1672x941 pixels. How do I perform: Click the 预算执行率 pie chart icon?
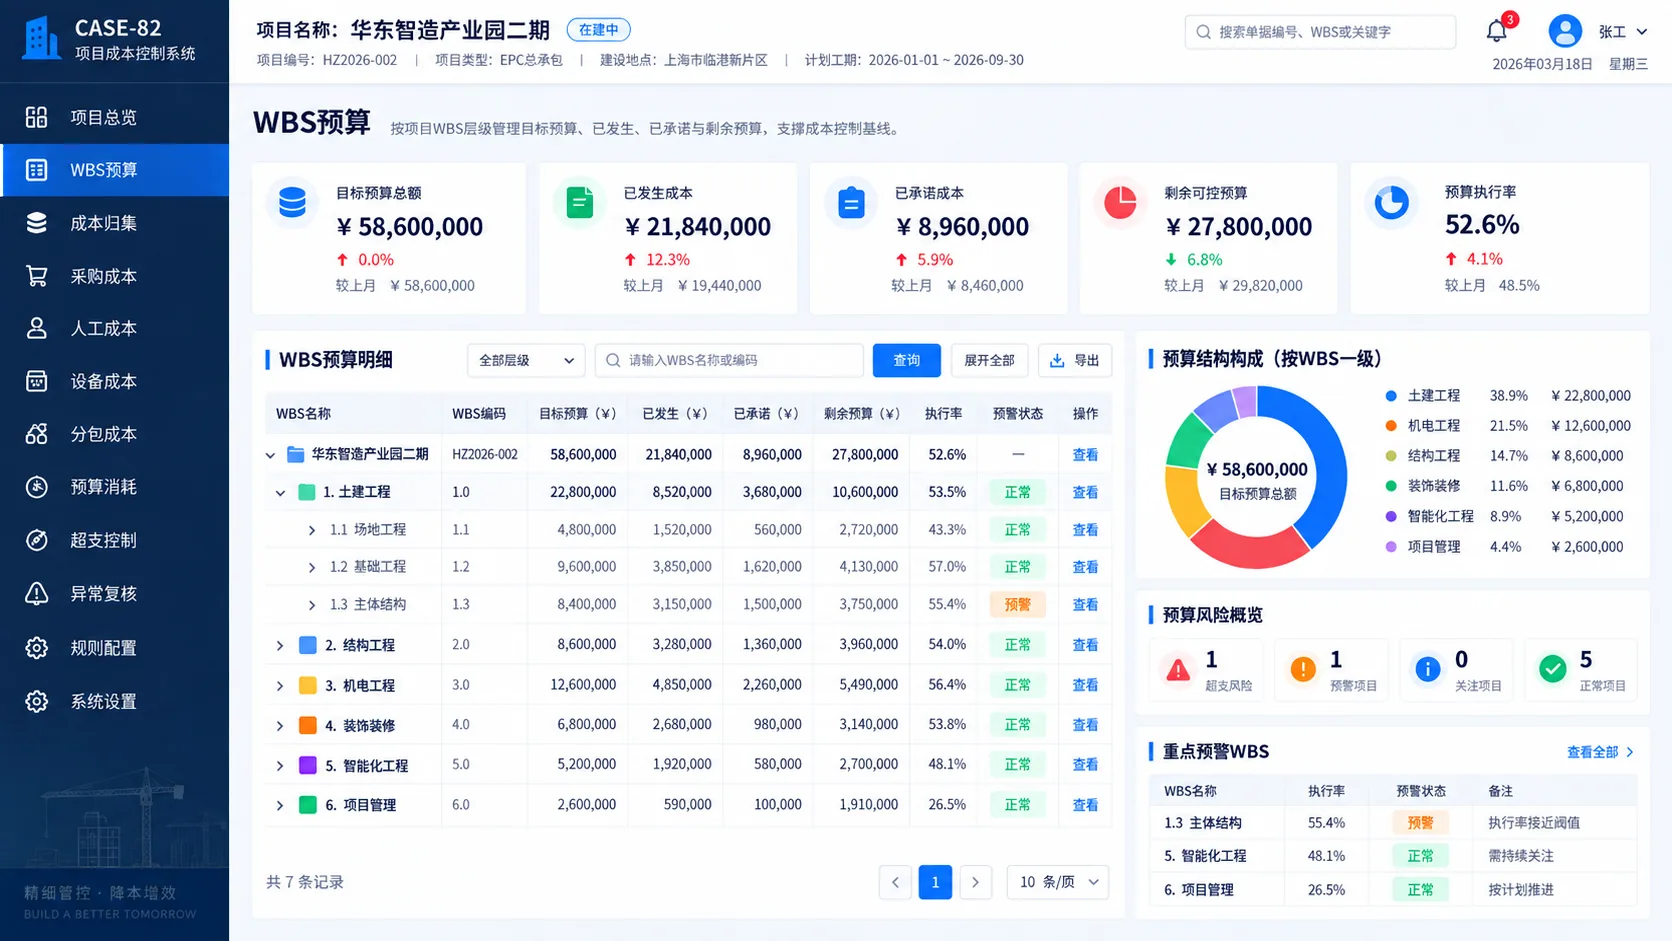(1391, 203)
